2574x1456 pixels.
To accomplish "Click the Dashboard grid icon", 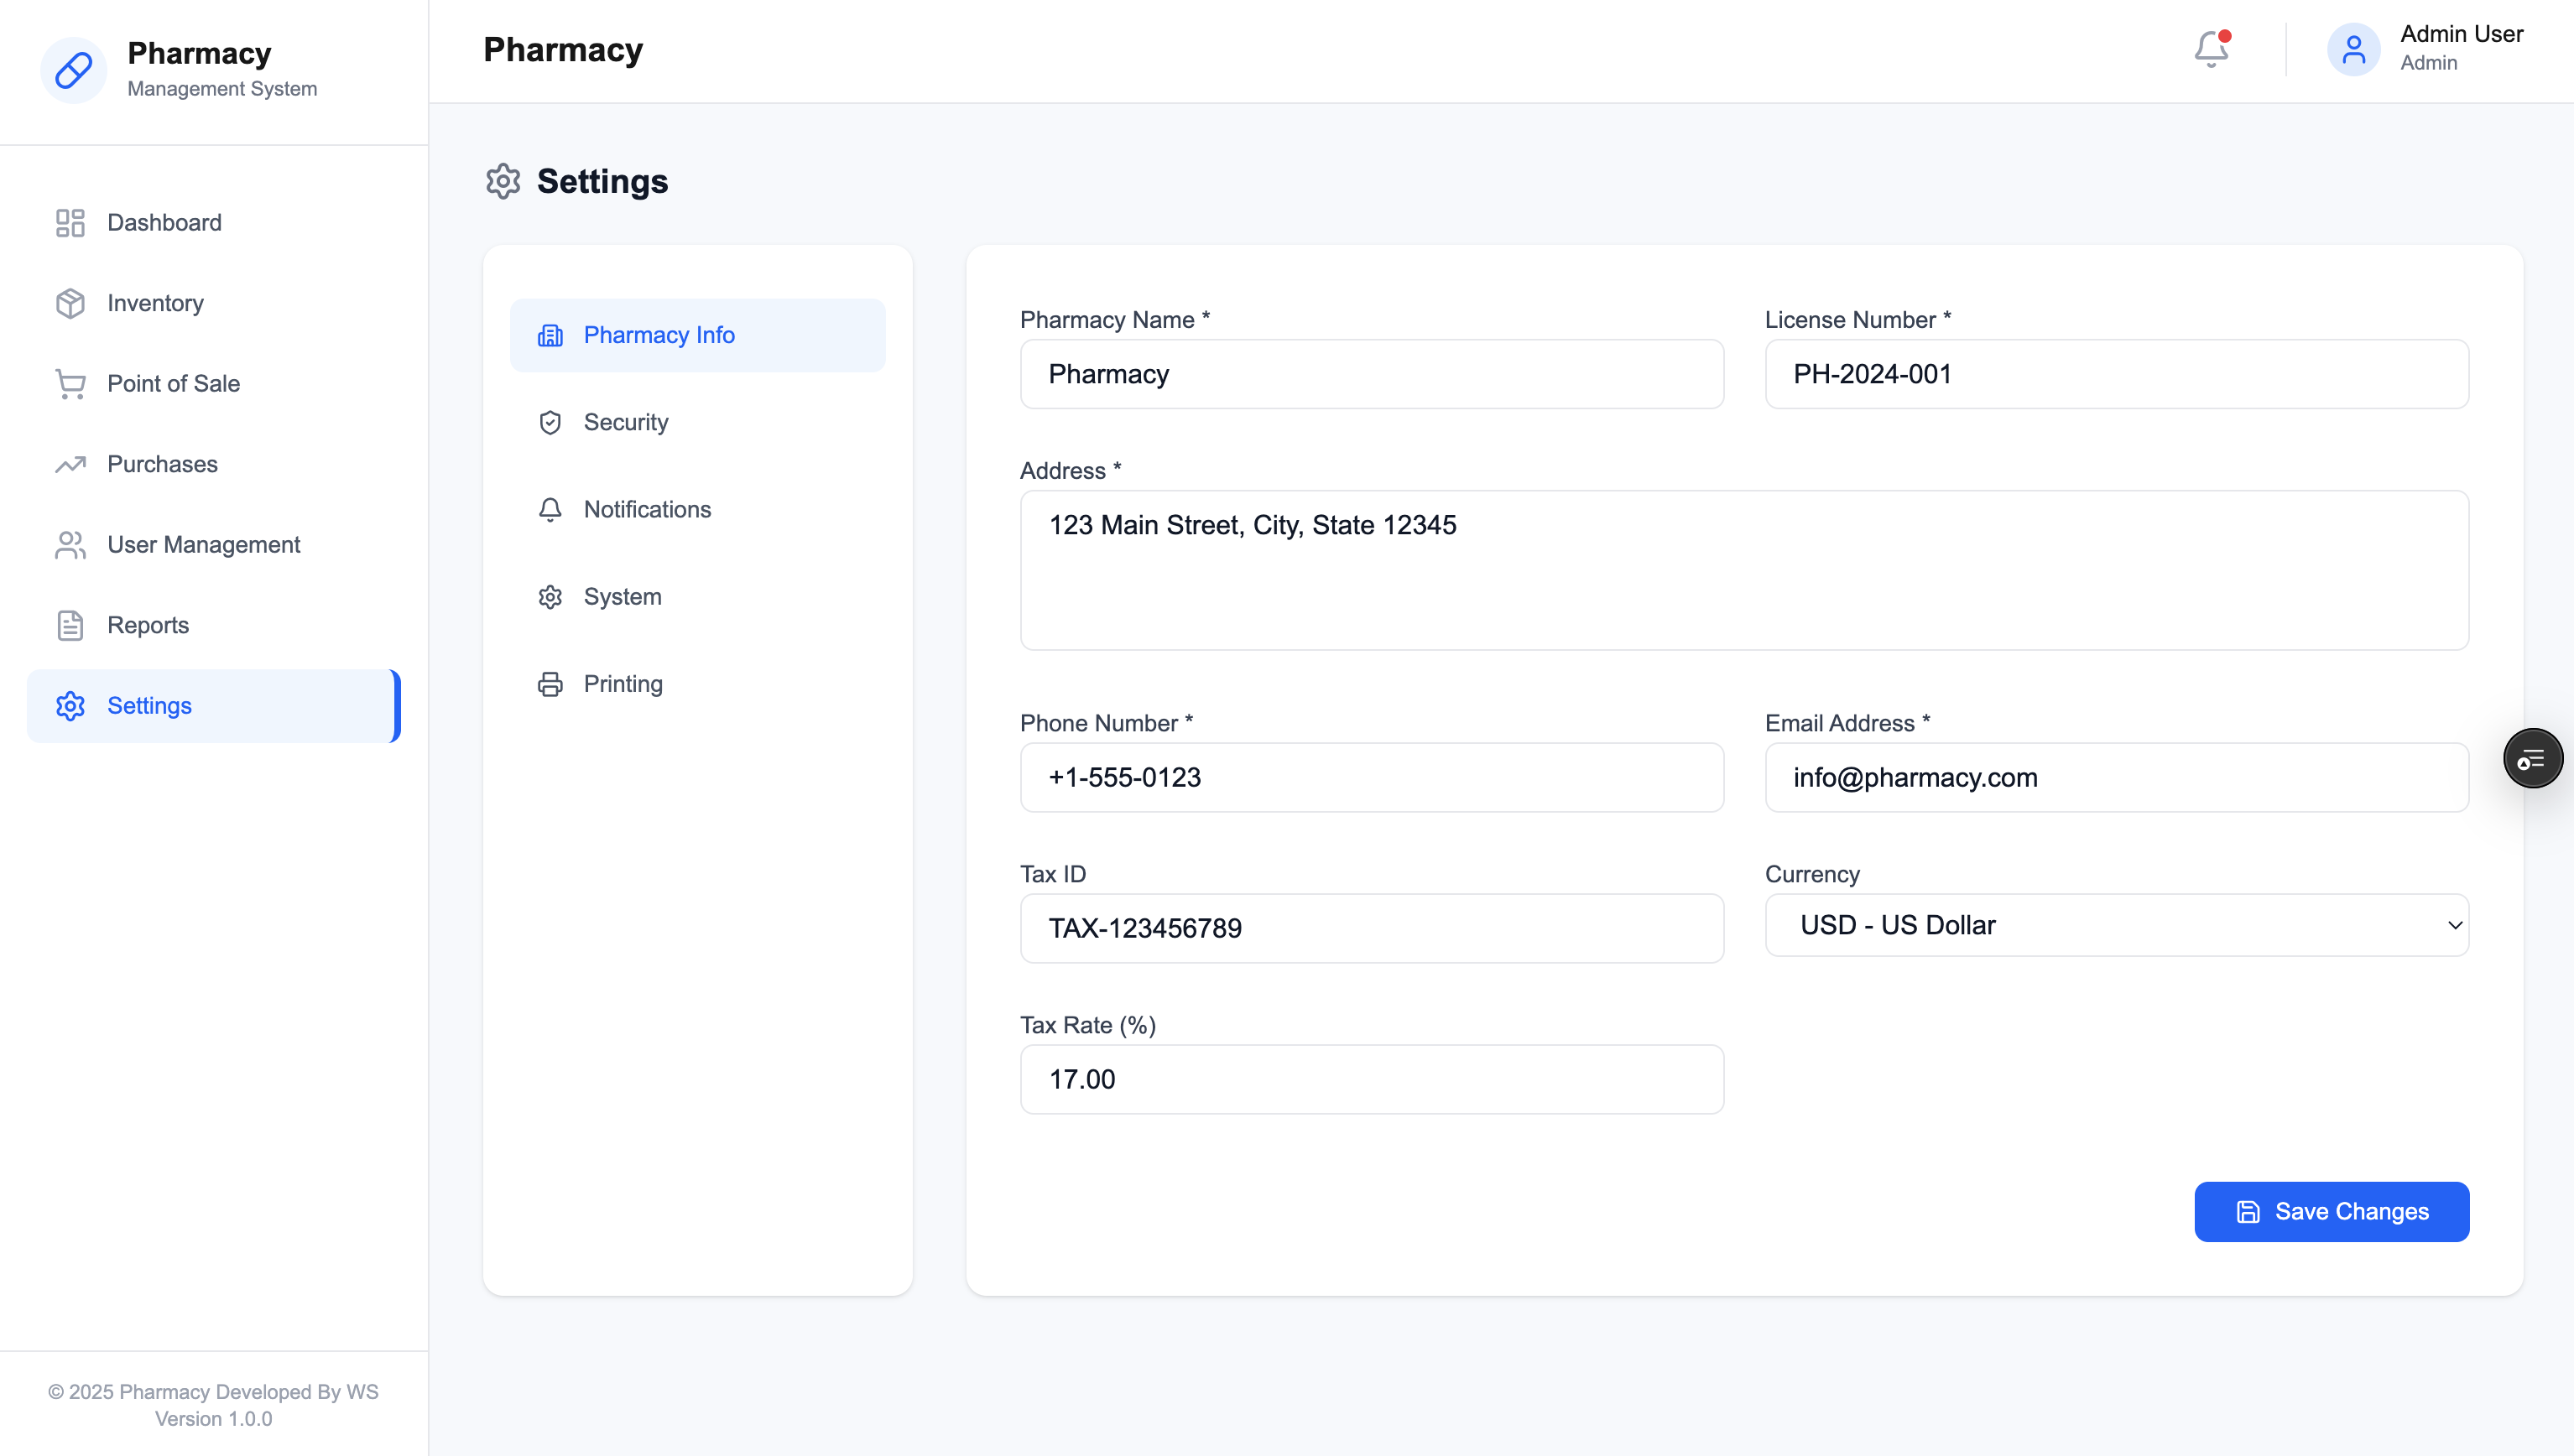I will pyautogui.click(x=70, y=222).
